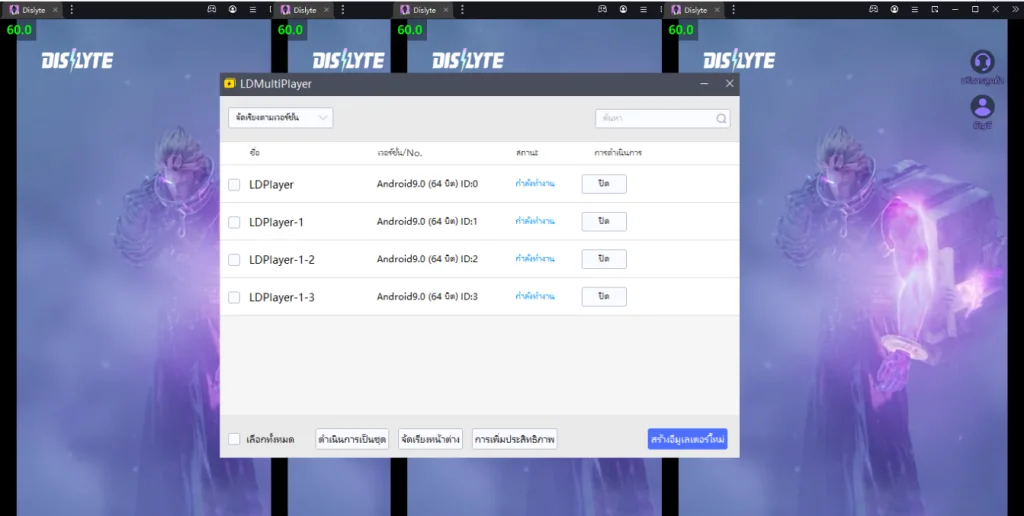The height and width of the screenshot is (516, 1024).
Task: Click account avatar icon in Dislyte game
Action: pos(982,106)
